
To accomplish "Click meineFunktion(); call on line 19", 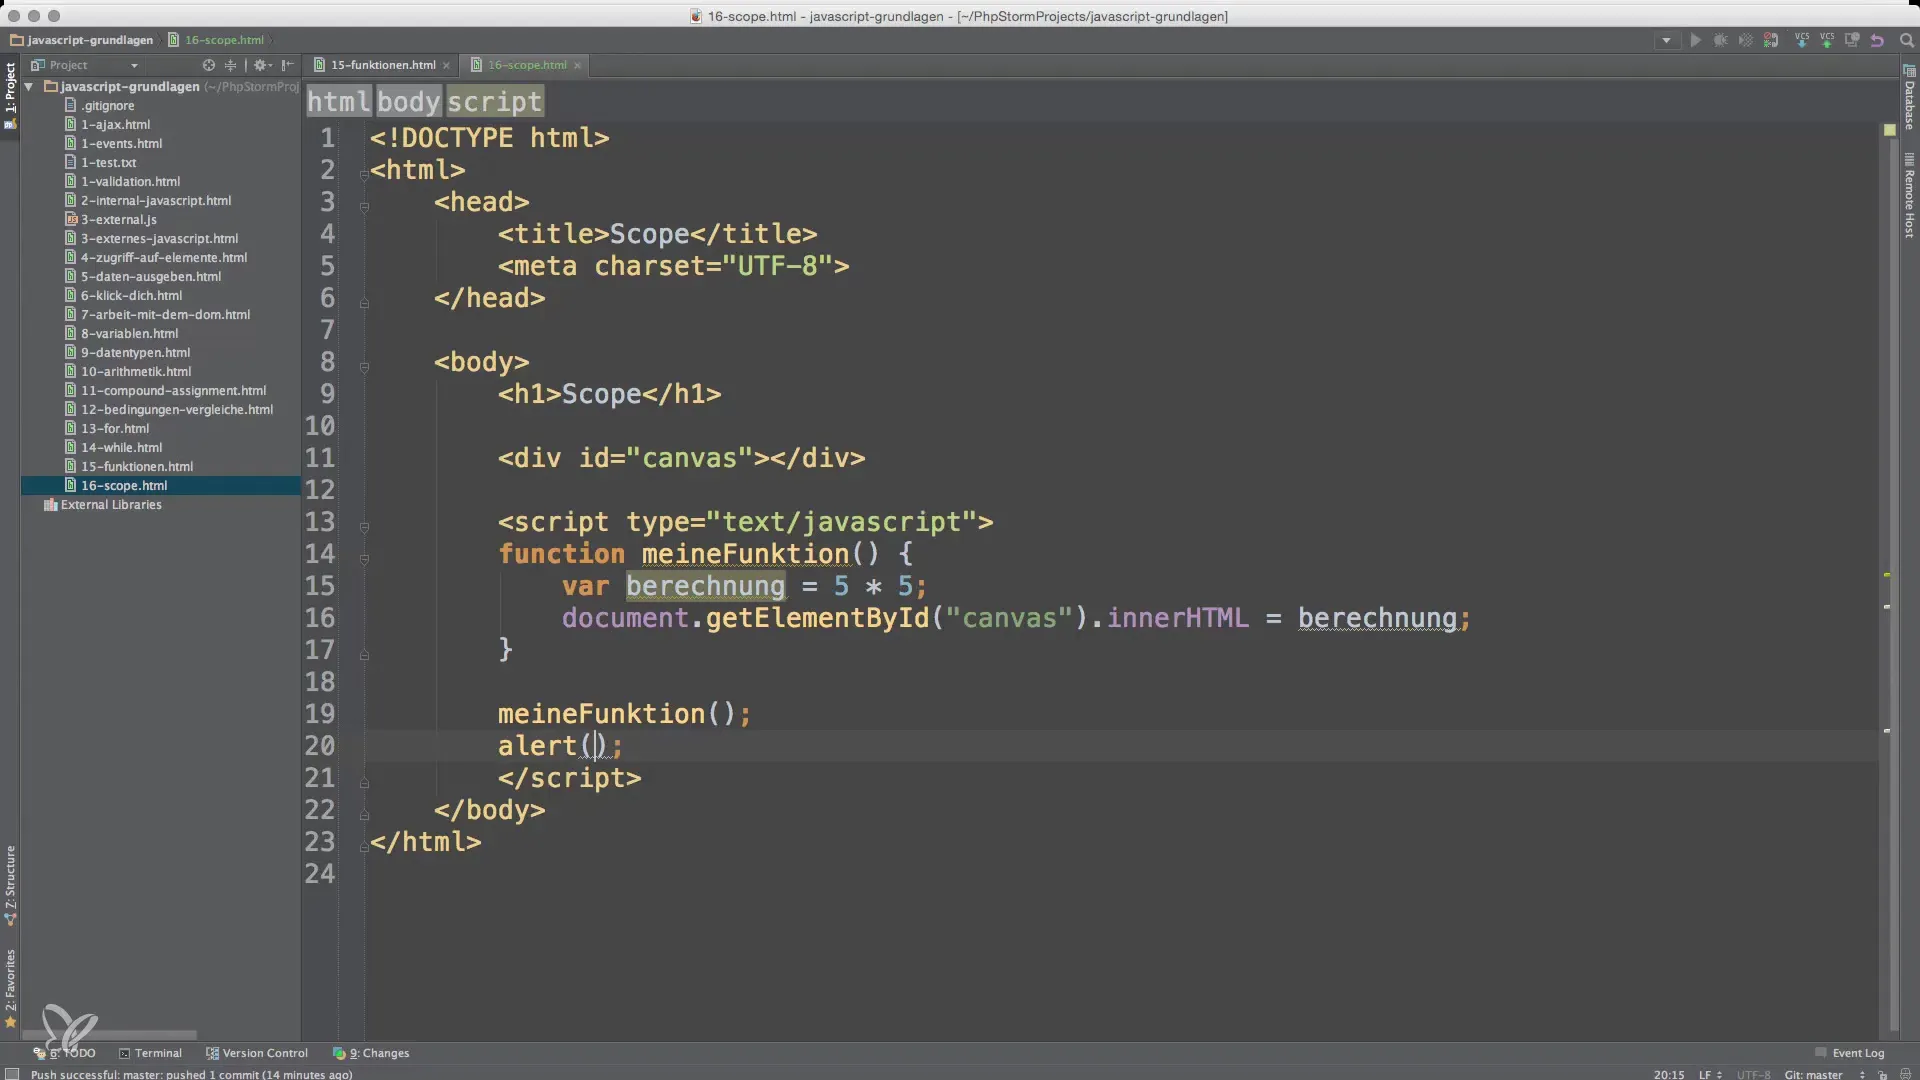I will pos(624,714).
